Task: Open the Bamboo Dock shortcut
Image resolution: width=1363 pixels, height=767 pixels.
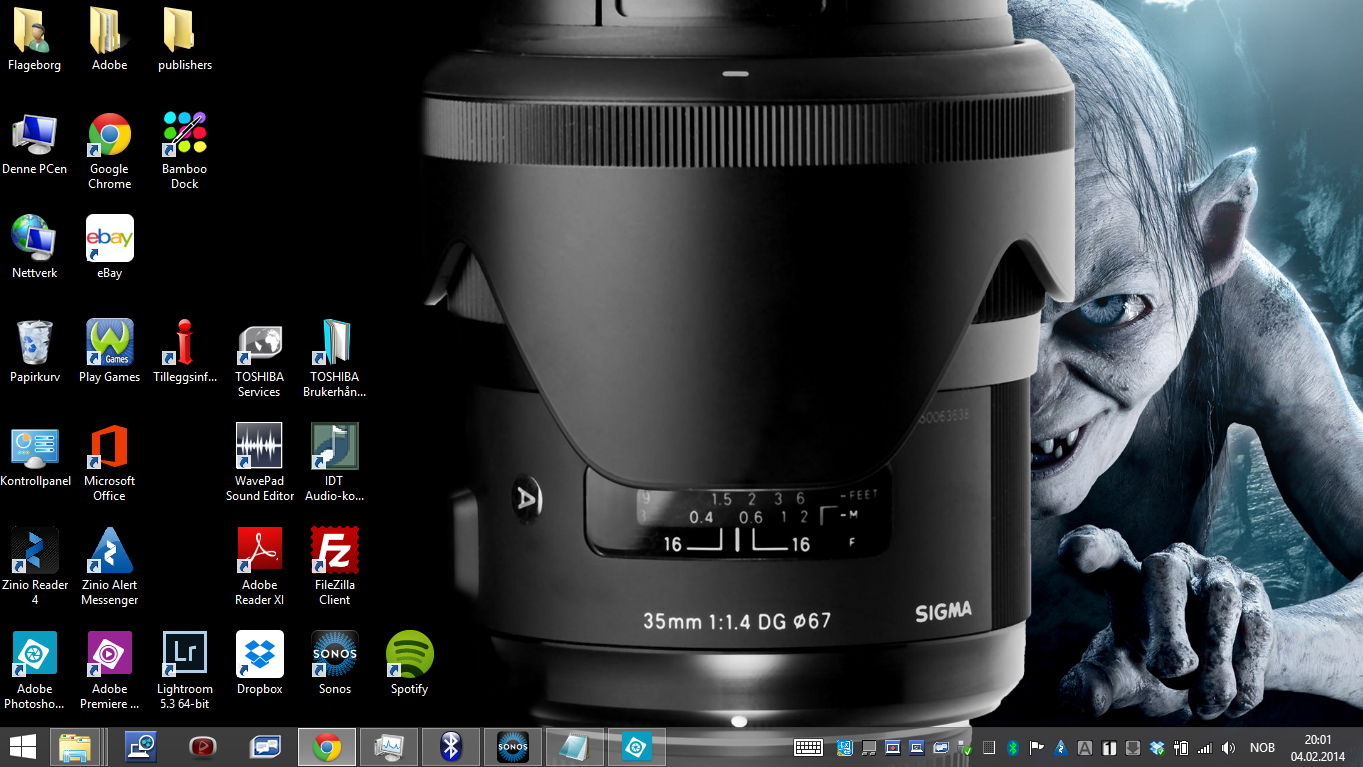Action: pyautogui.click(x=185, y=151)
